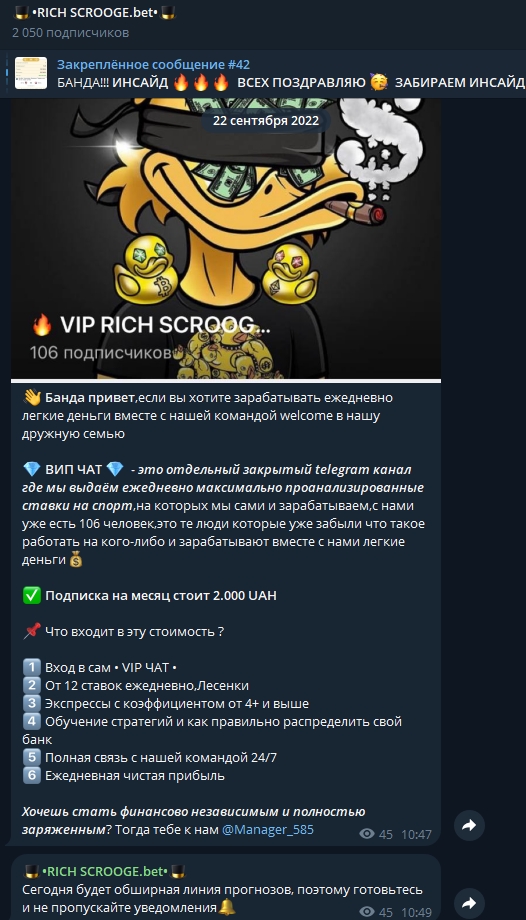Click the red pushpin emoji before 'Что входит'
526x920 pixels.
coord(31,631)
